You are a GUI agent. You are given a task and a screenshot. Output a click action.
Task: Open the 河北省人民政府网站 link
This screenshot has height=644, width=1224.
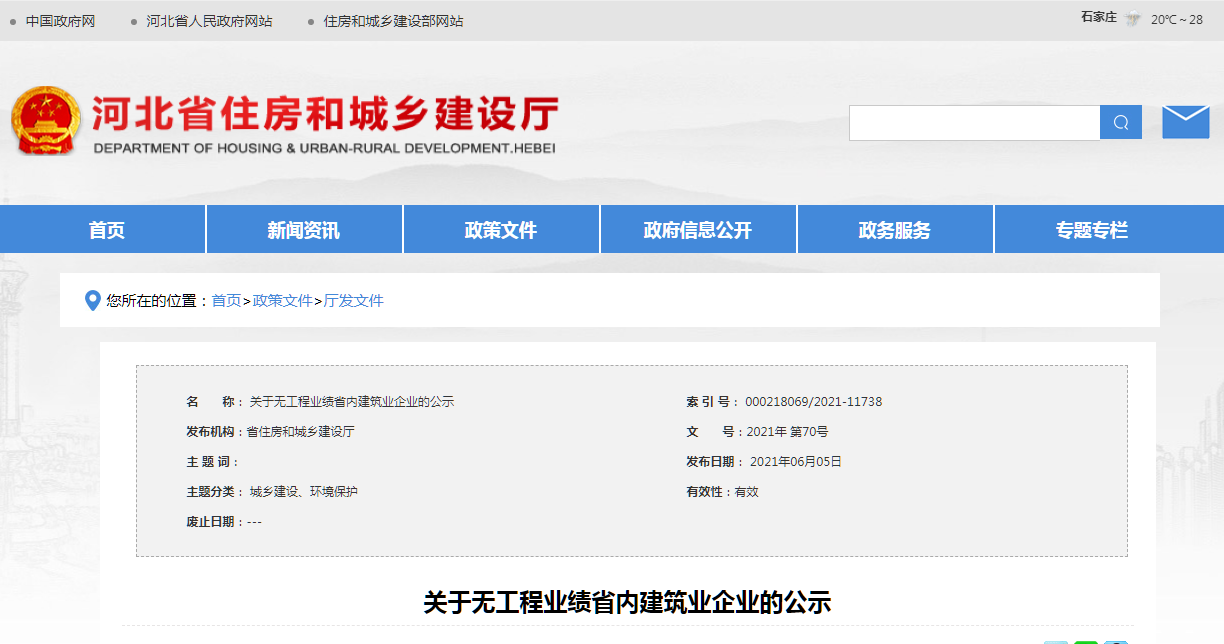tap(208, 21)
